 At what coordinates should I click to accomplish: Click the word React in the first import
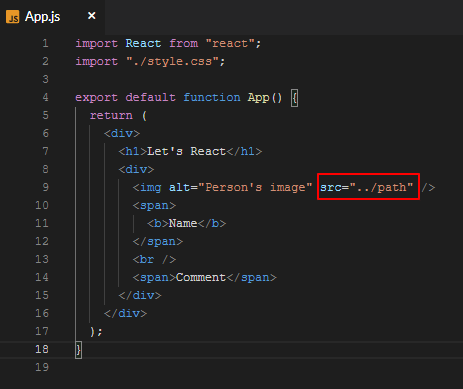[x=143, y=43]
